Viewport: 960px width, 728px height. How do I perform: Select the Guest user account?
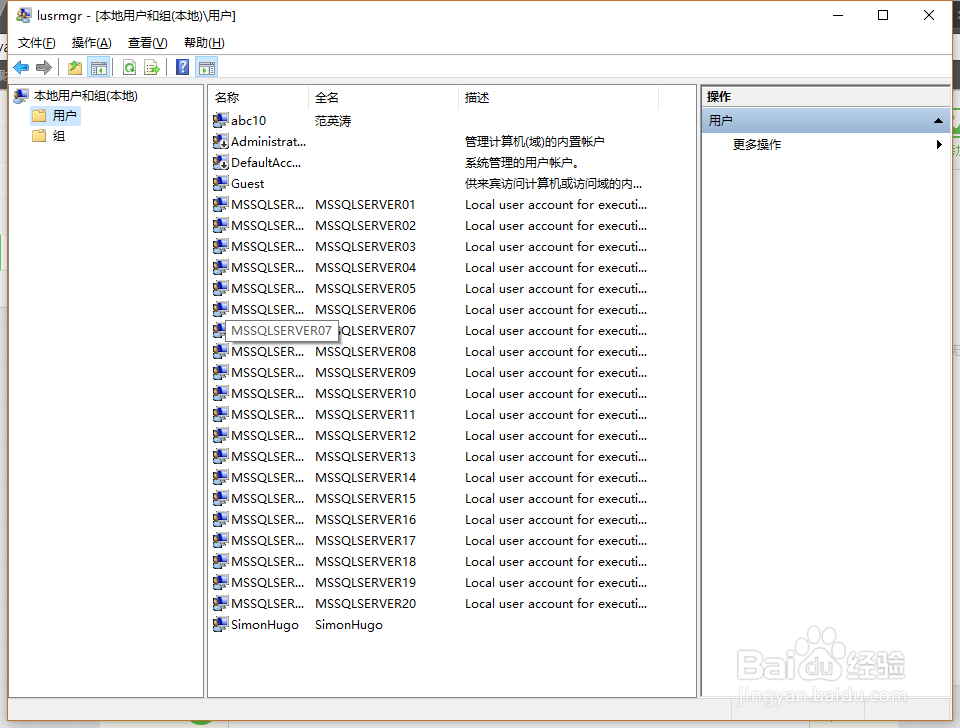247,183
